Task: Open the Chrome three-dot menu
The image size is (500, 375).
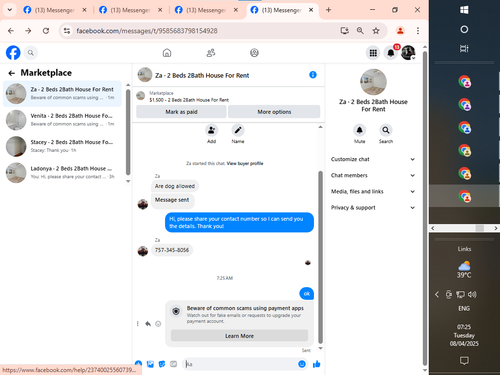Action: coord(418,31)
